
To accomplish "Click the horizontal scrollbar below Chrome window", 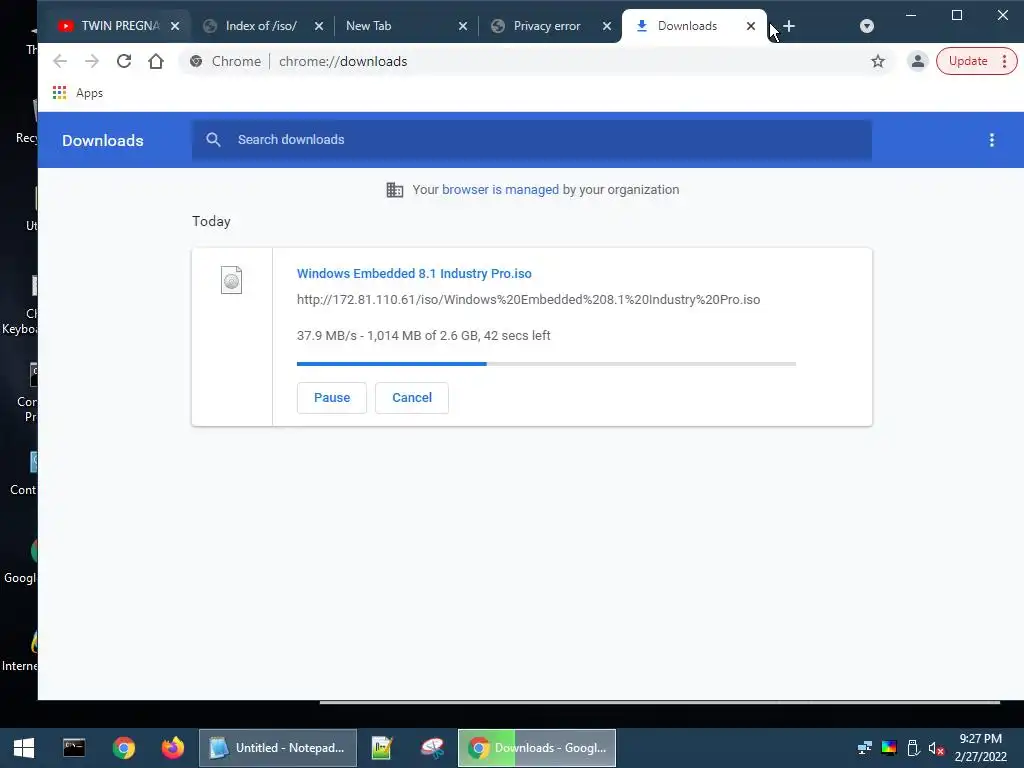I will [660, 703].
